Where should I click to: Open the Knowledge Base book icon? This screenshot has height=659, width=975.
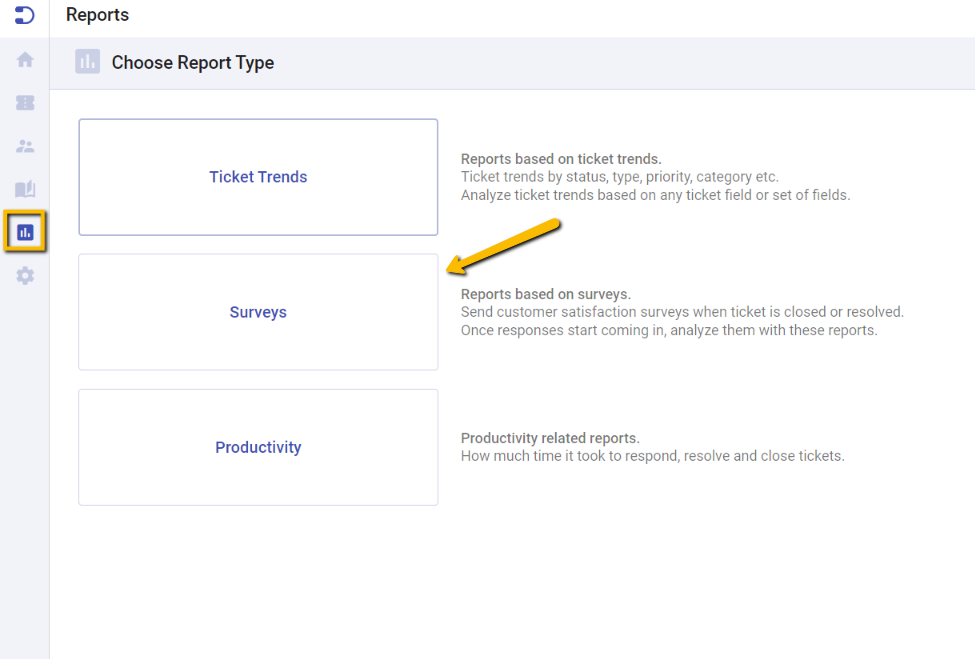click(x=24, y=188)
